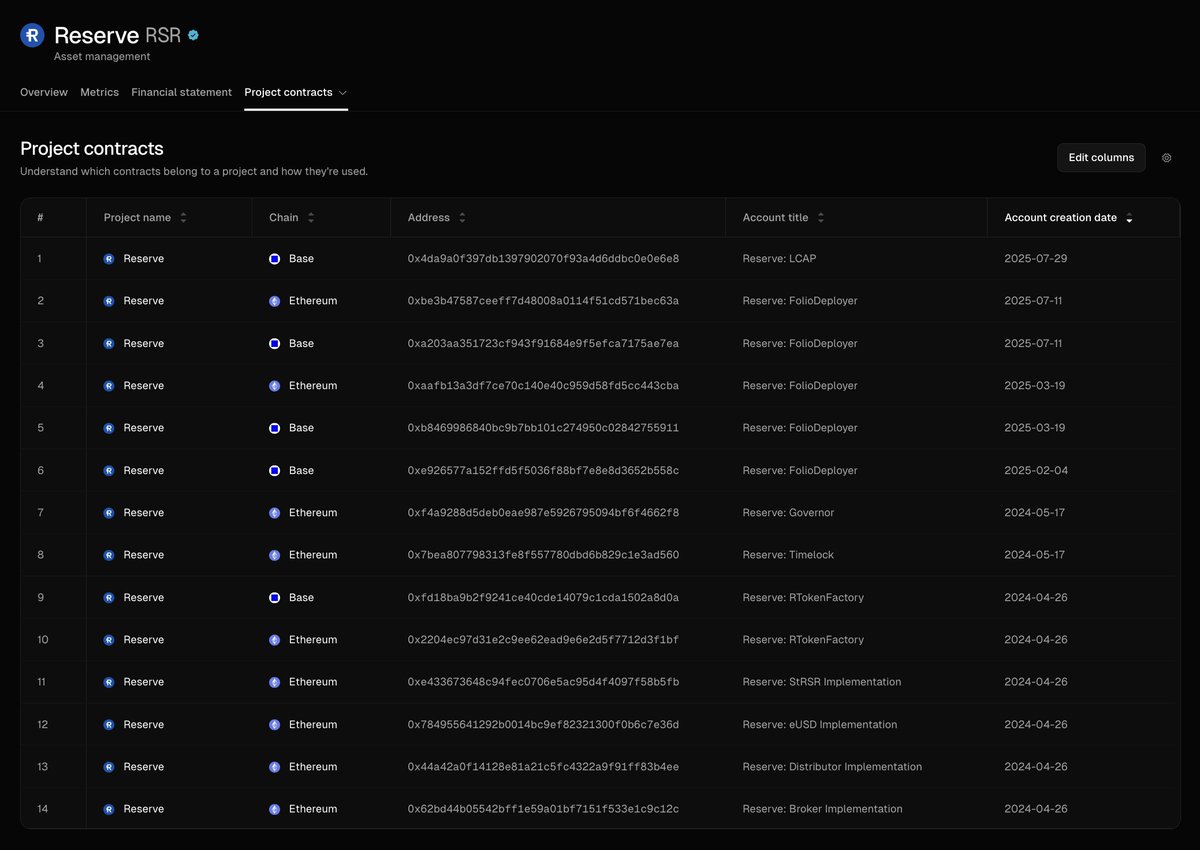The width and height of the screenshot is (1200, 850).
Task: Toggle Account creation date sort arrow
Action: [x=1129, y=218]
